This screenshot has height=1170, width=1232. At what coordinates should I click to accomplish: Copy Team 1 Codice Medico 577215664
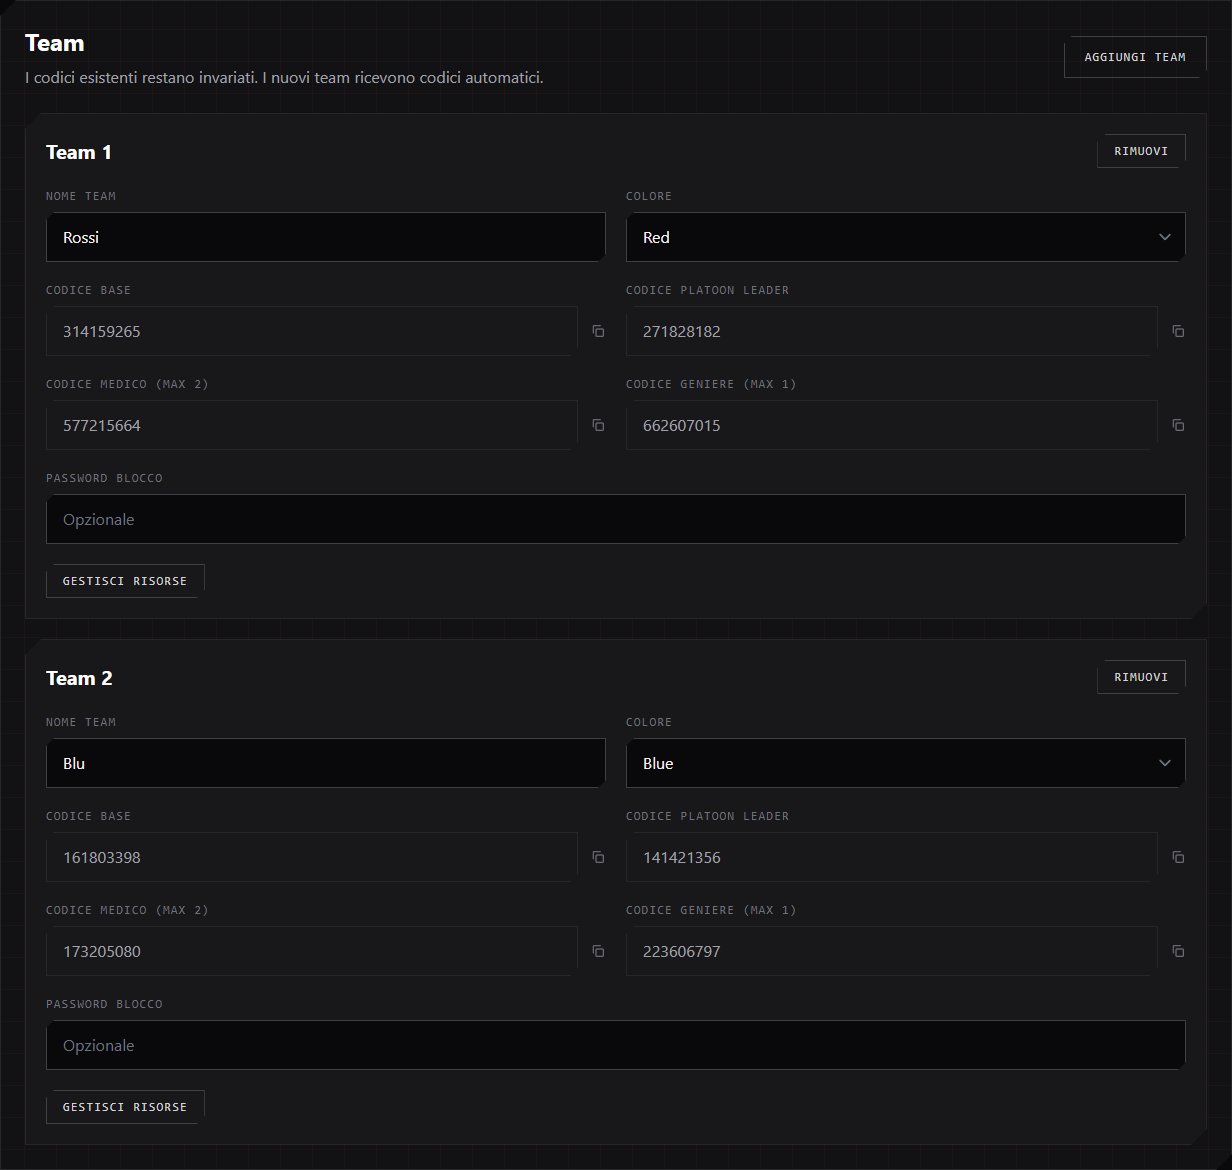pos(598,425)
